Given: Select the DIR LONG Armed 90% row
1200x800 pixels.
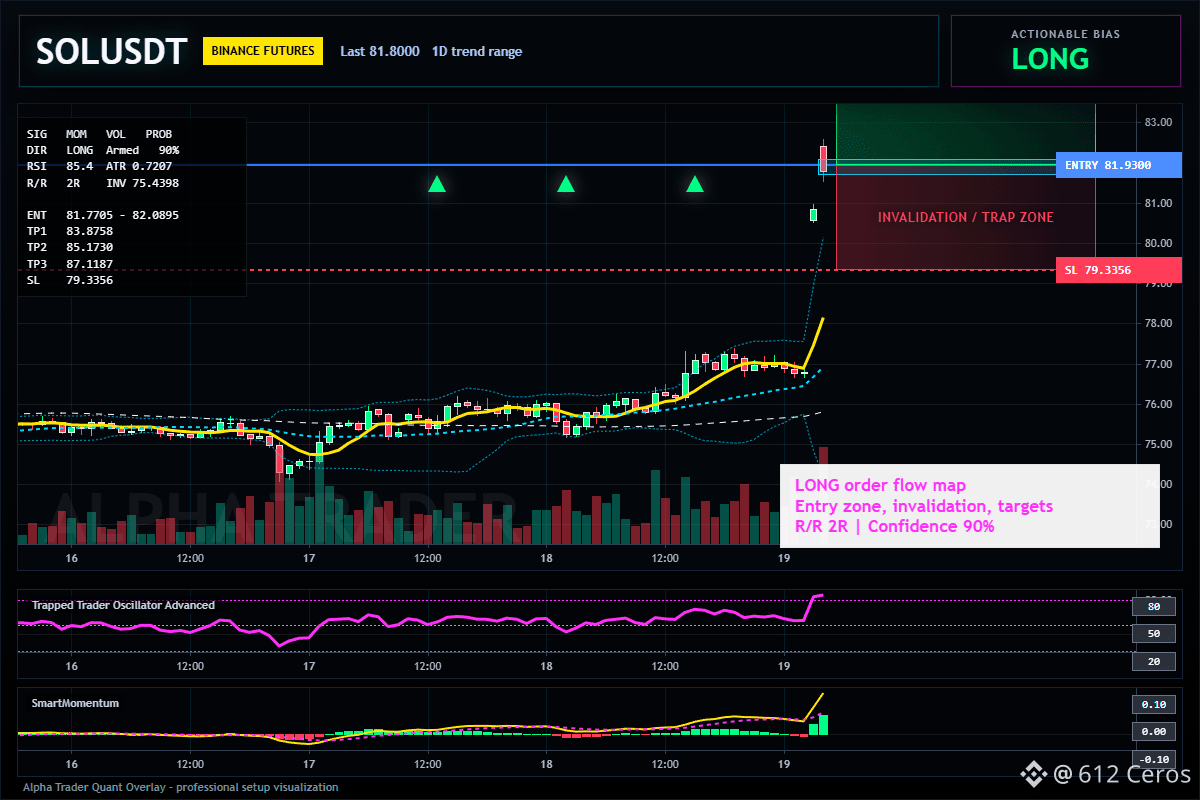Looking at the screenshot, I should [x=103, y=150].
